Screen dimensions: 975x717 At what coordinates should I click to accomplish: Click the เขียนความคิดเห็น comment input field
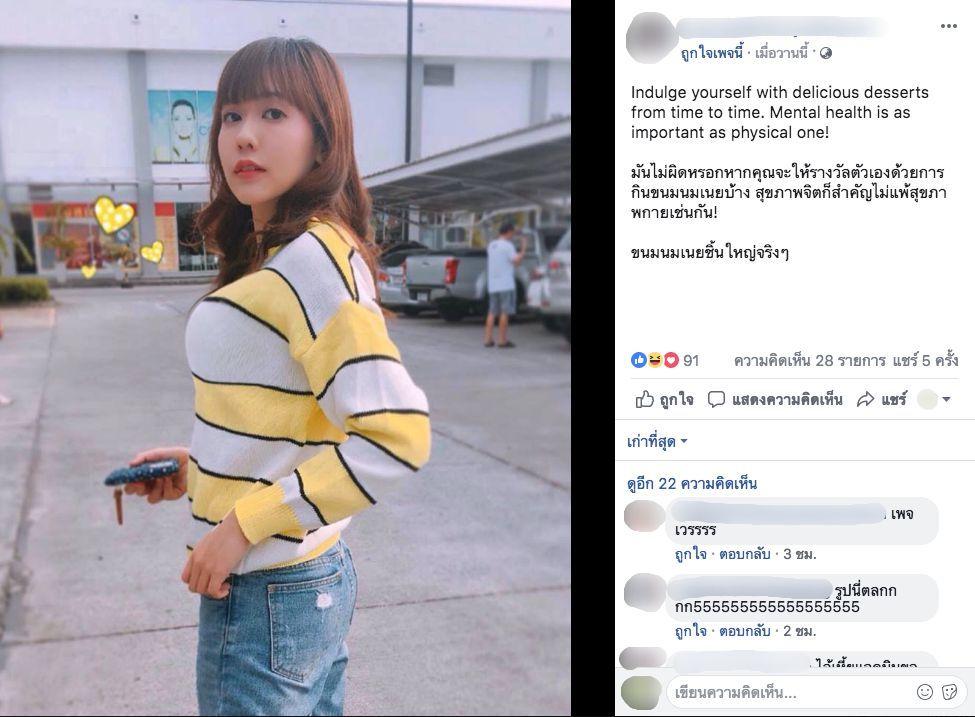coord(790,692)
